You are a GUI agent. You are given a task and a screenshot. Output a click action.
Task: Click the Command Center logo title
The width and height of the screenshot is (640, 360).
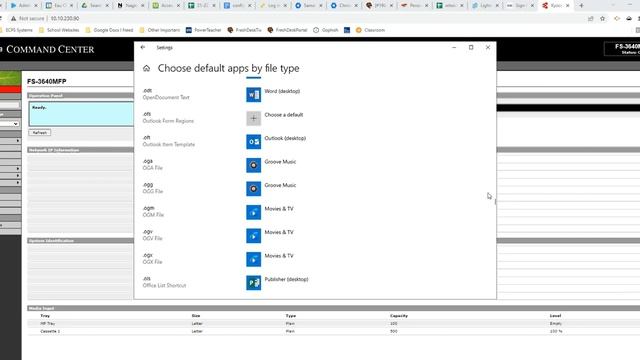tap(50, 49)
